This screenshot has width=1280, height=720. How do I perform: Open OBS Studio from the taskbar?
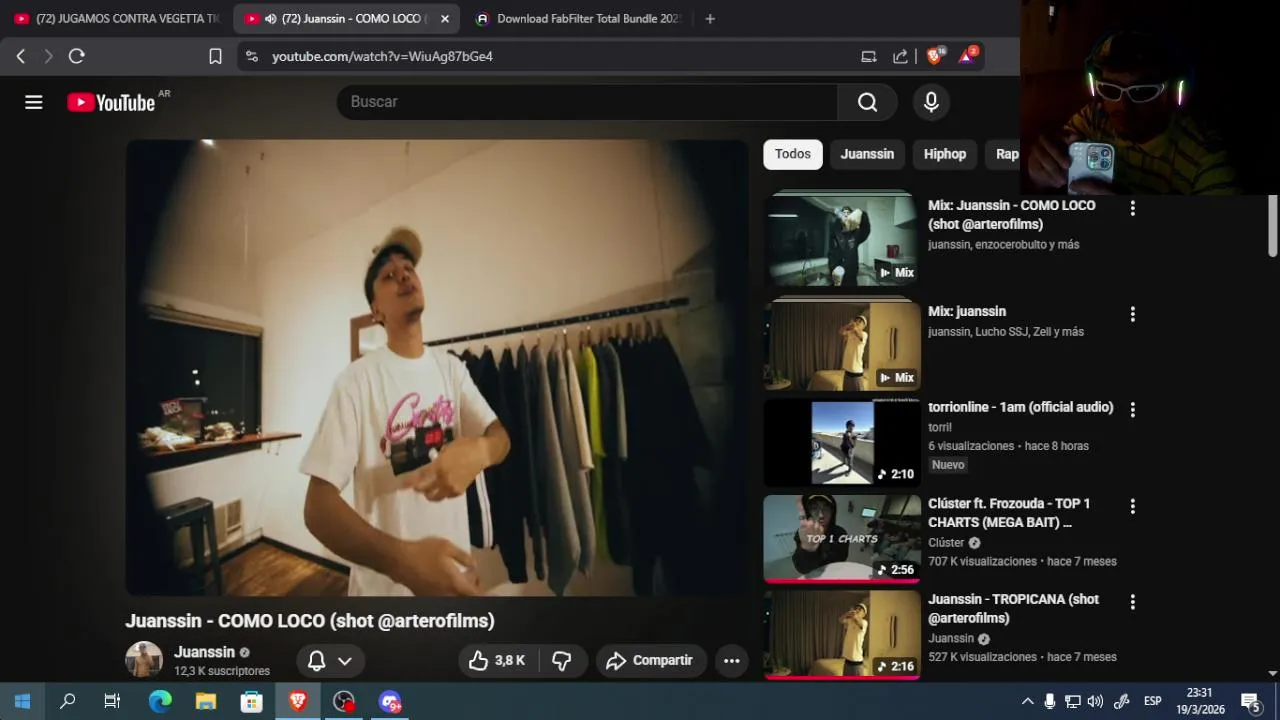(344, 702)
